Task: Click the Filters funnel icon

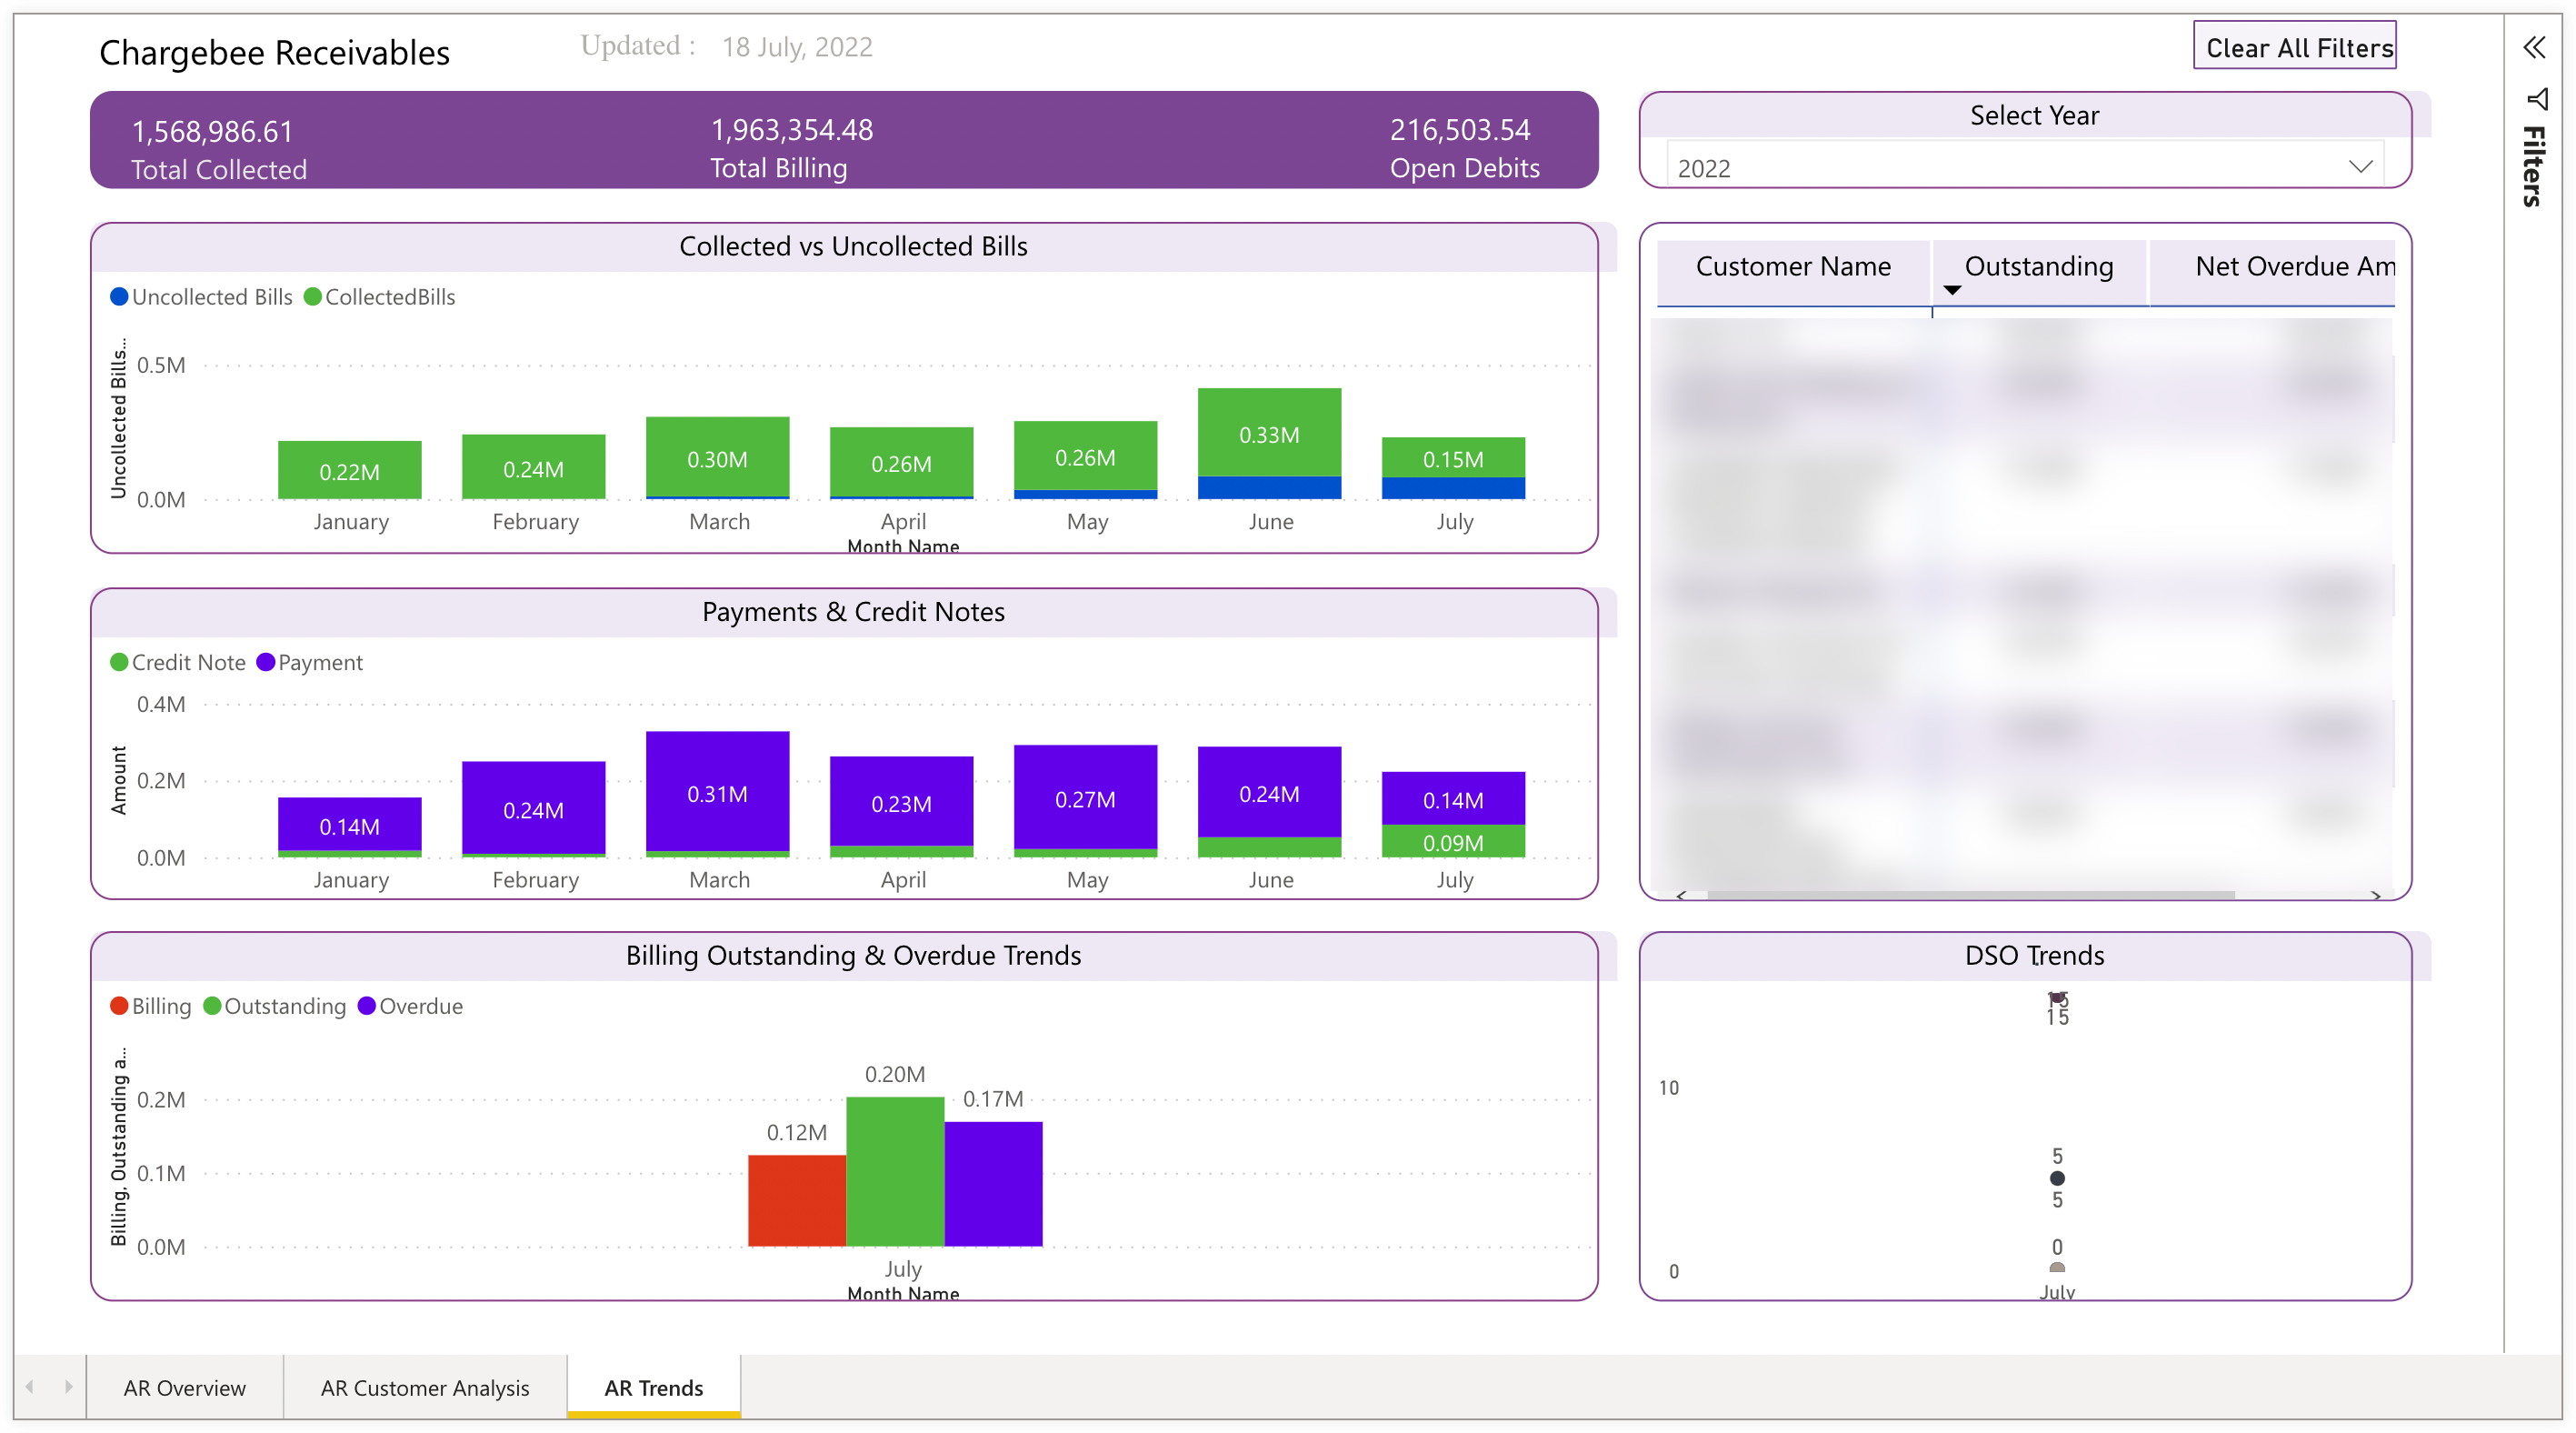Action: (2536, 99)
